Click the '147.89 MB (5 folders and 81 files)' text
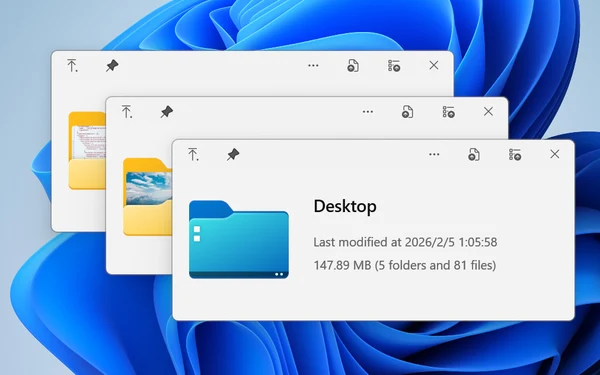This screenshot has width=600, height=375. [x=405, y=265]
